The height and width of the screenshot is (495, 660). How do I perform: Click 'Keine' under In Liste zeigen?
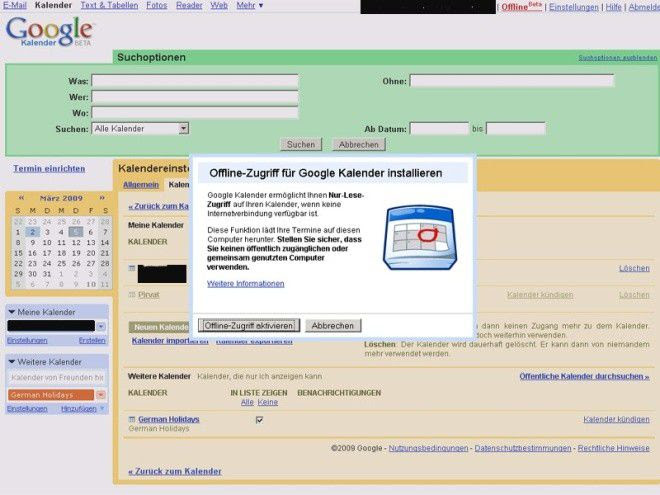[268, 402]
